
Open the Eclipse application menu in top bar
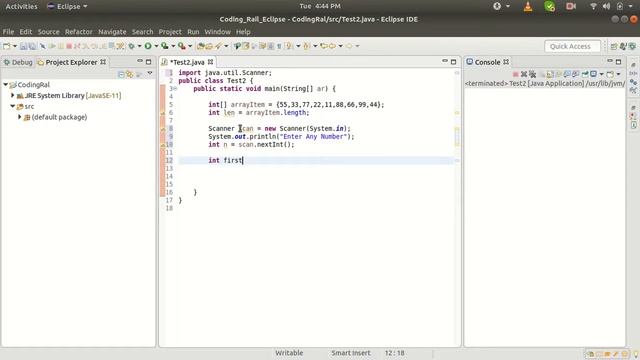click(67, 6)
